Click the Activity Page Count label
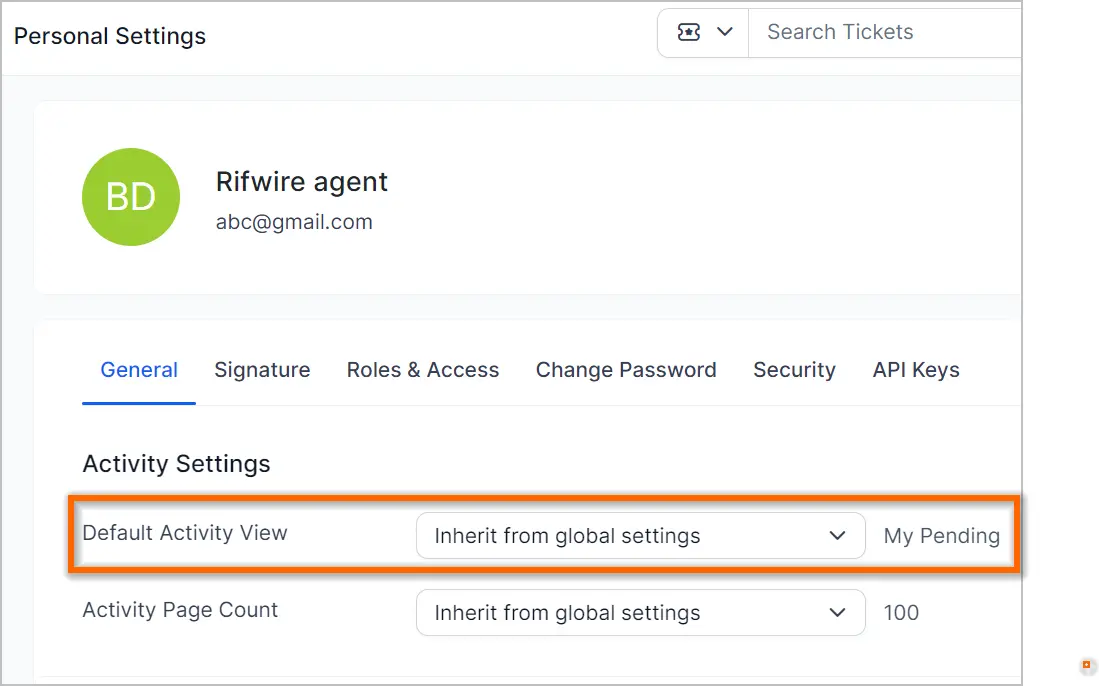Screen dimensions: 1099x686 (x=180, y=610)
